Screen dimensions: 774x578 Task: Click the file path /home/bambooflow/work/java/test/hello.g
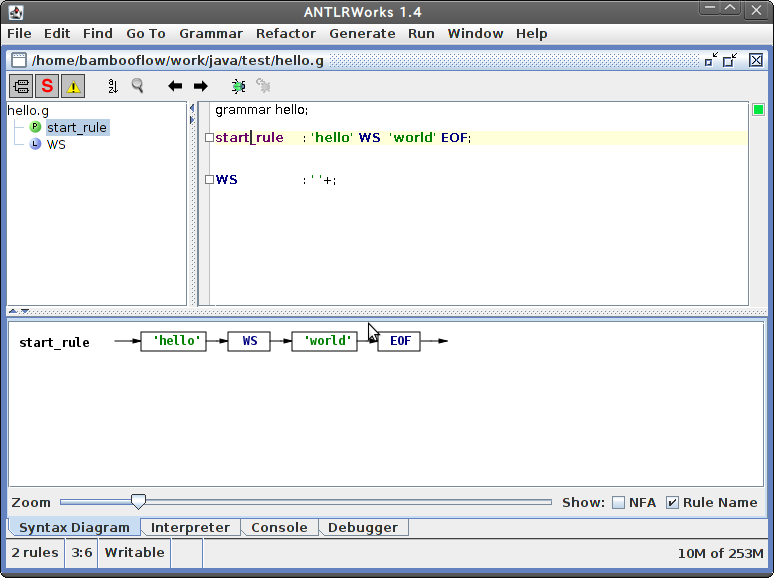(x=178, y=60)
